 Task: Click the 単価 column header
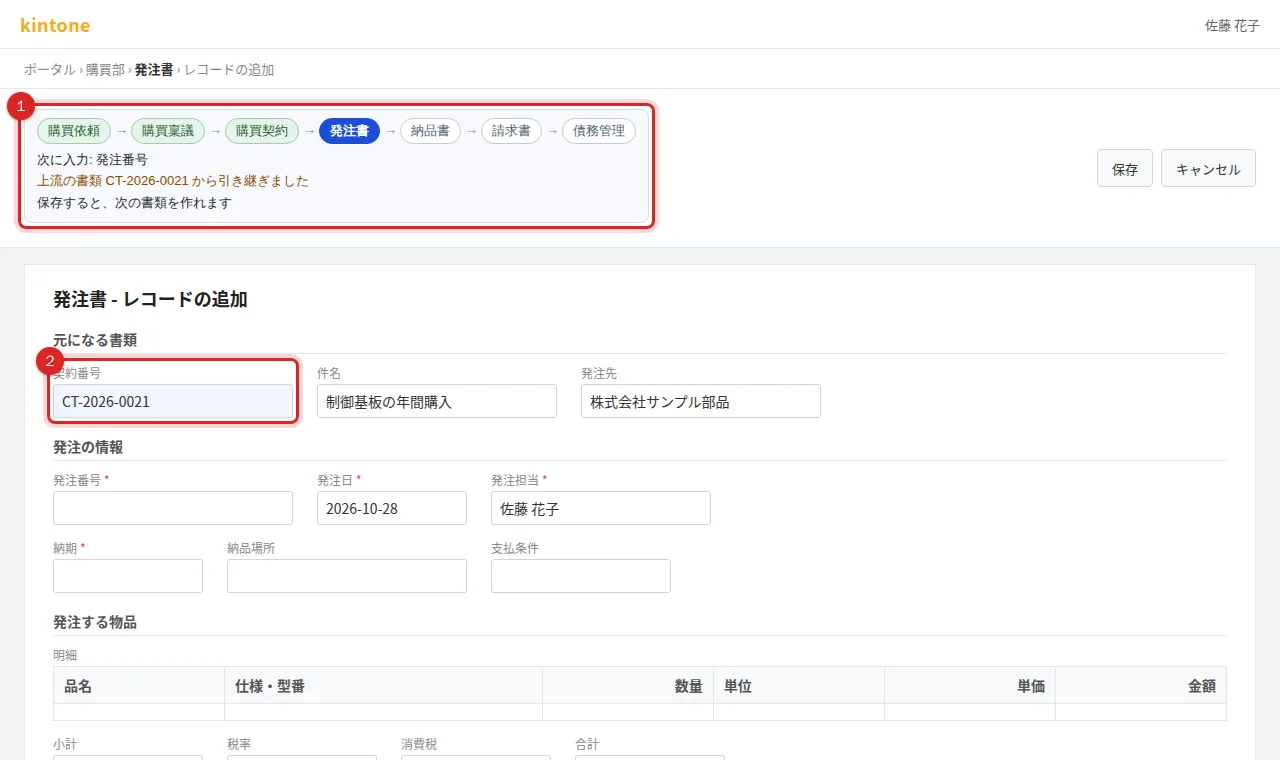click(x=970, y=685)
